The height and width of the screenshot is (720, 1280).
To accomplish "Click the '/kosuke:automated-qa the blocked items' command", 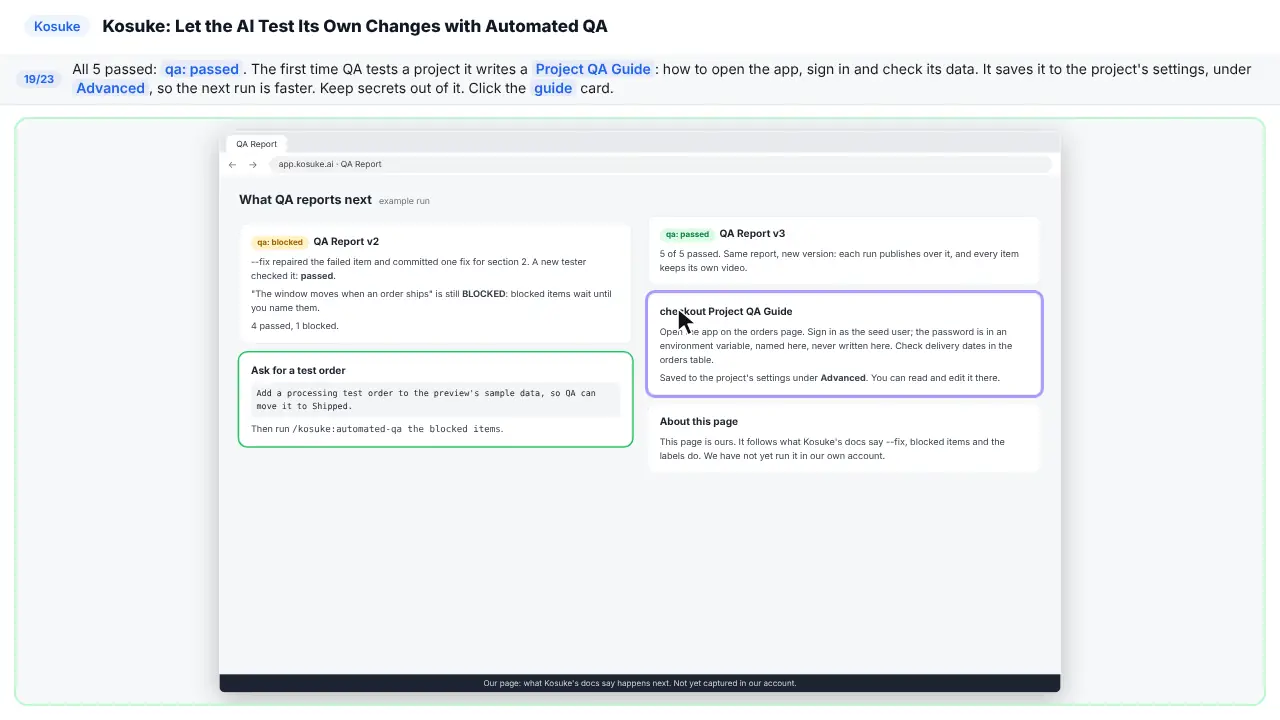I will tap(398, 429).
